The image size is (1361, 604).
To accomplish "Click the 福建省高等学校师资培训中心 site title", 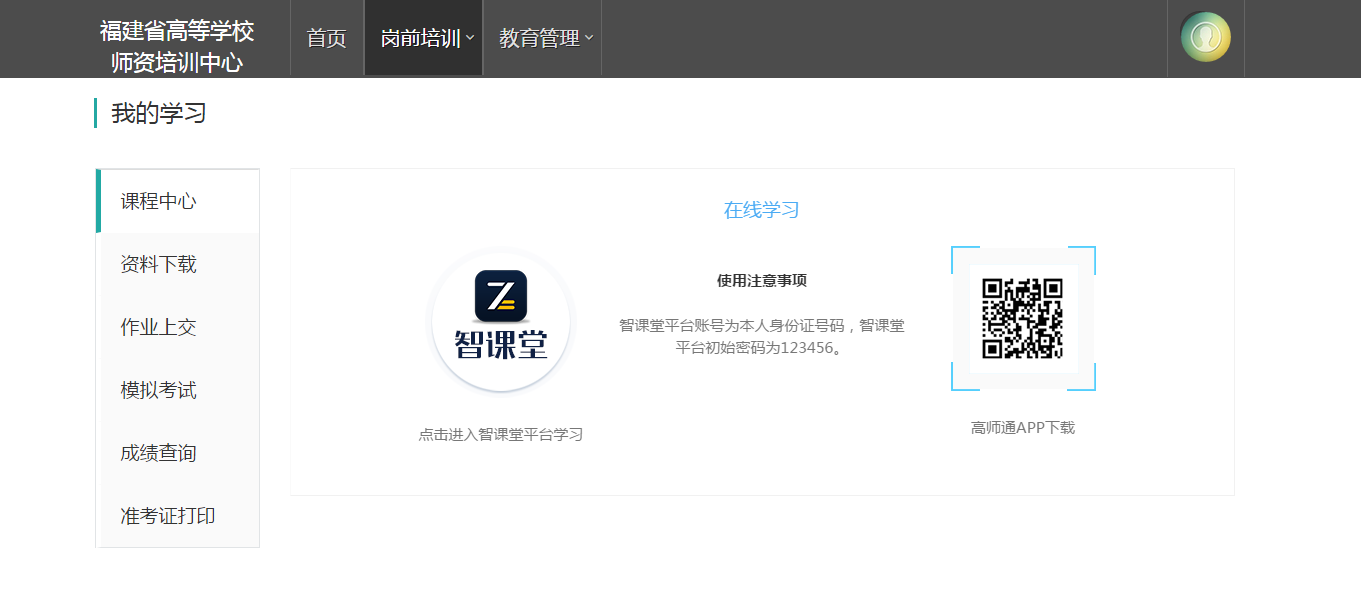I will (x=177, y=46).
